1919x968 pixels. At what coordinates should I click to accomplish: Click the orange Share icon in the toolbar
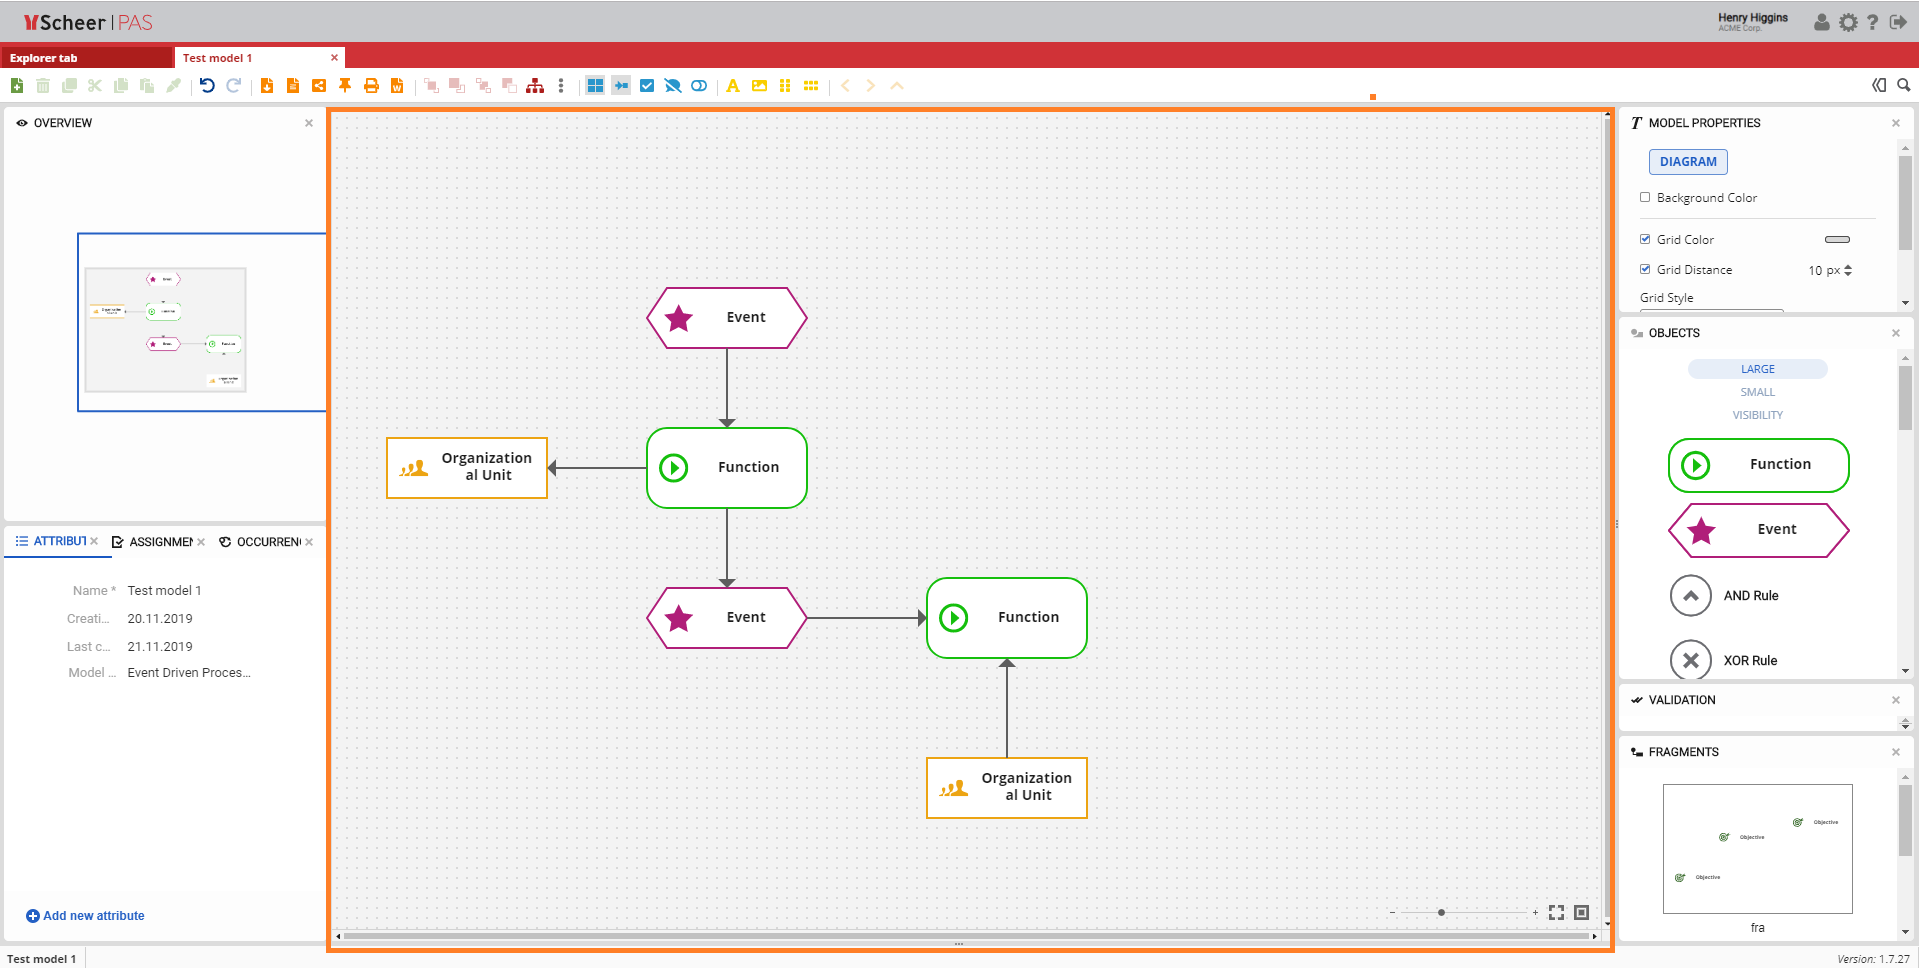[x=319, y=85]
